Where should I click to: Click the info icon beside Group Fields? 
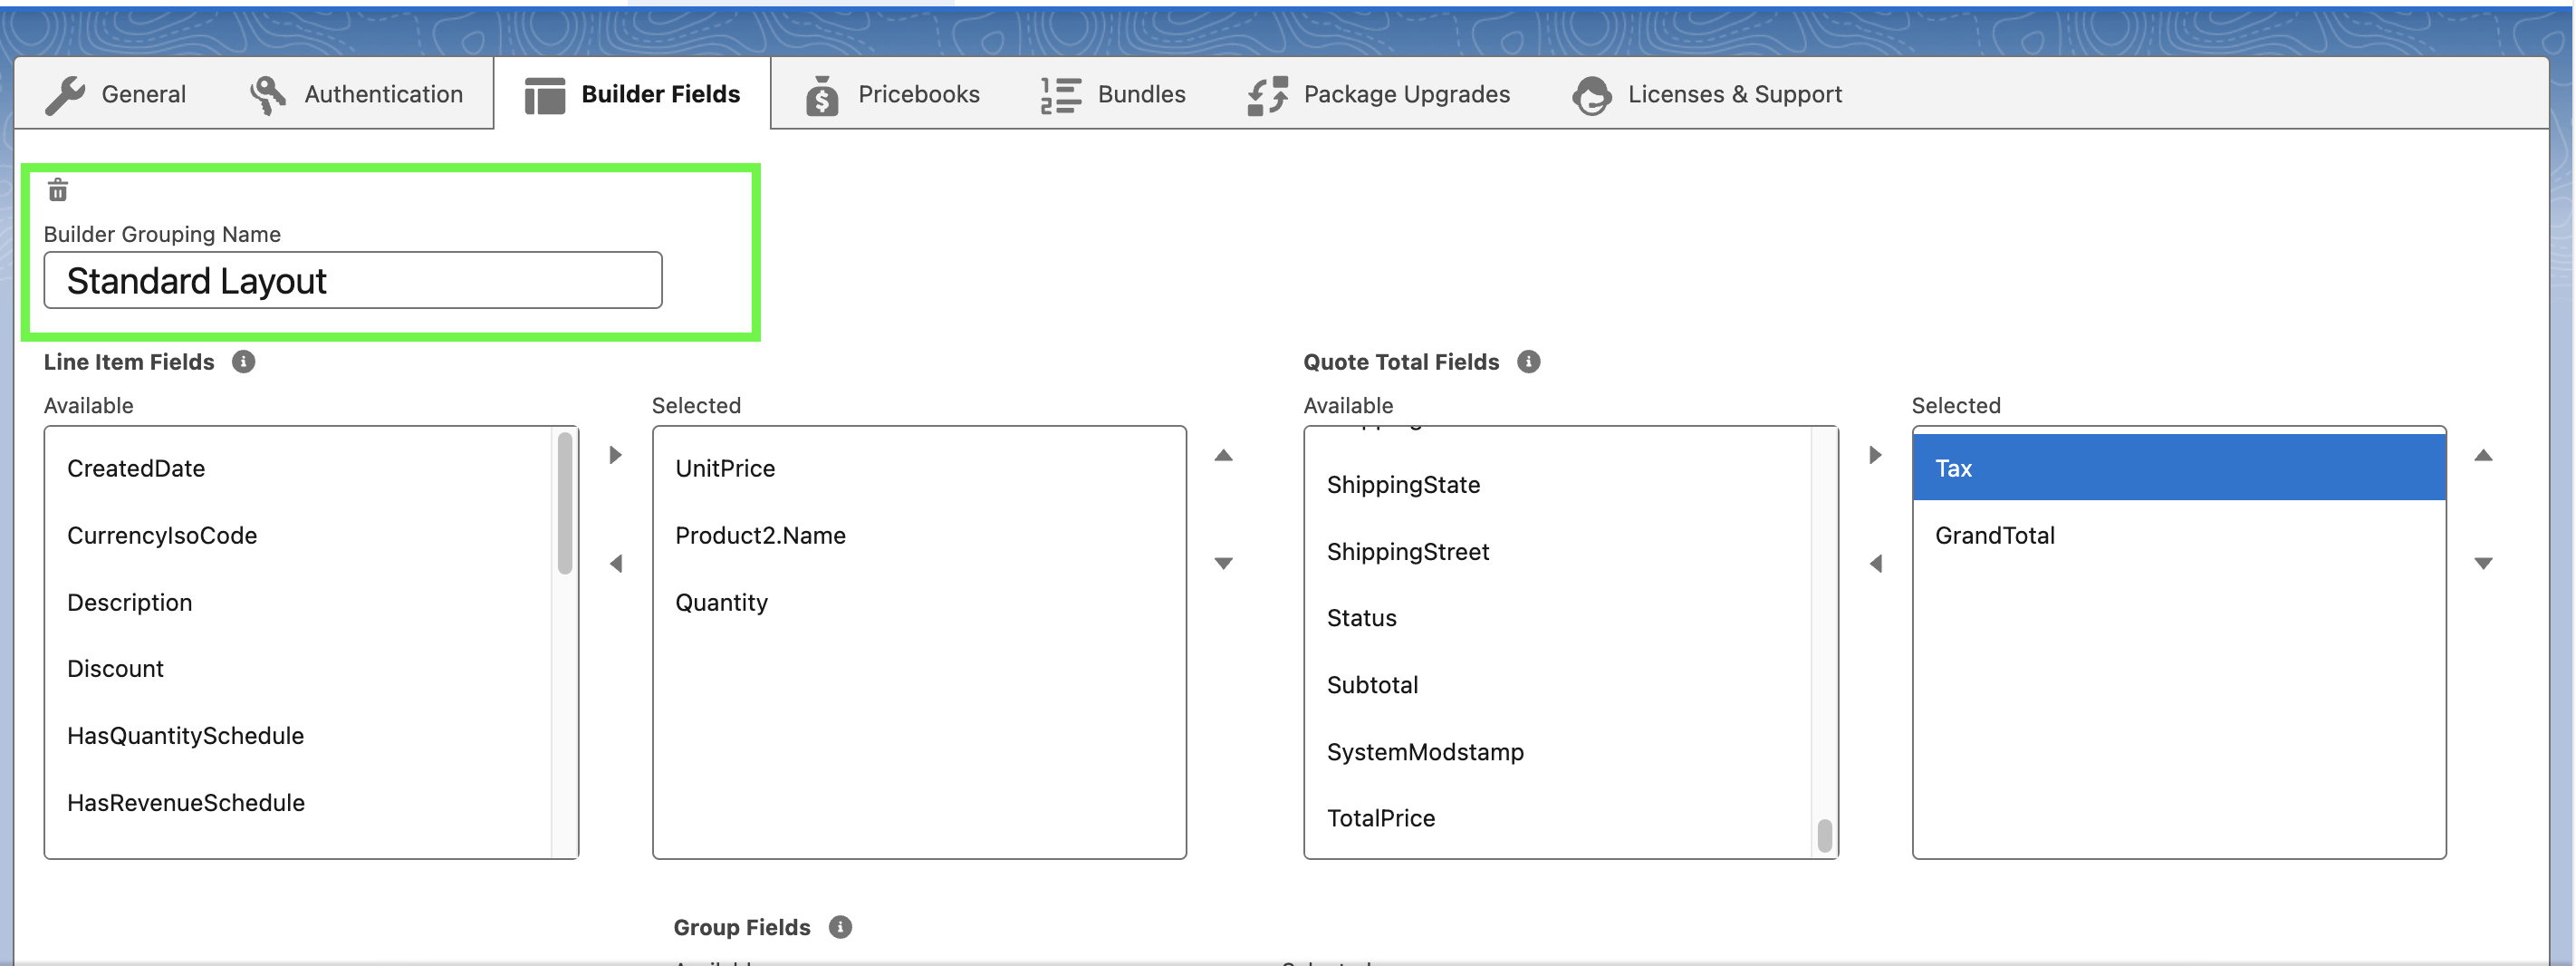click(840, 926)
